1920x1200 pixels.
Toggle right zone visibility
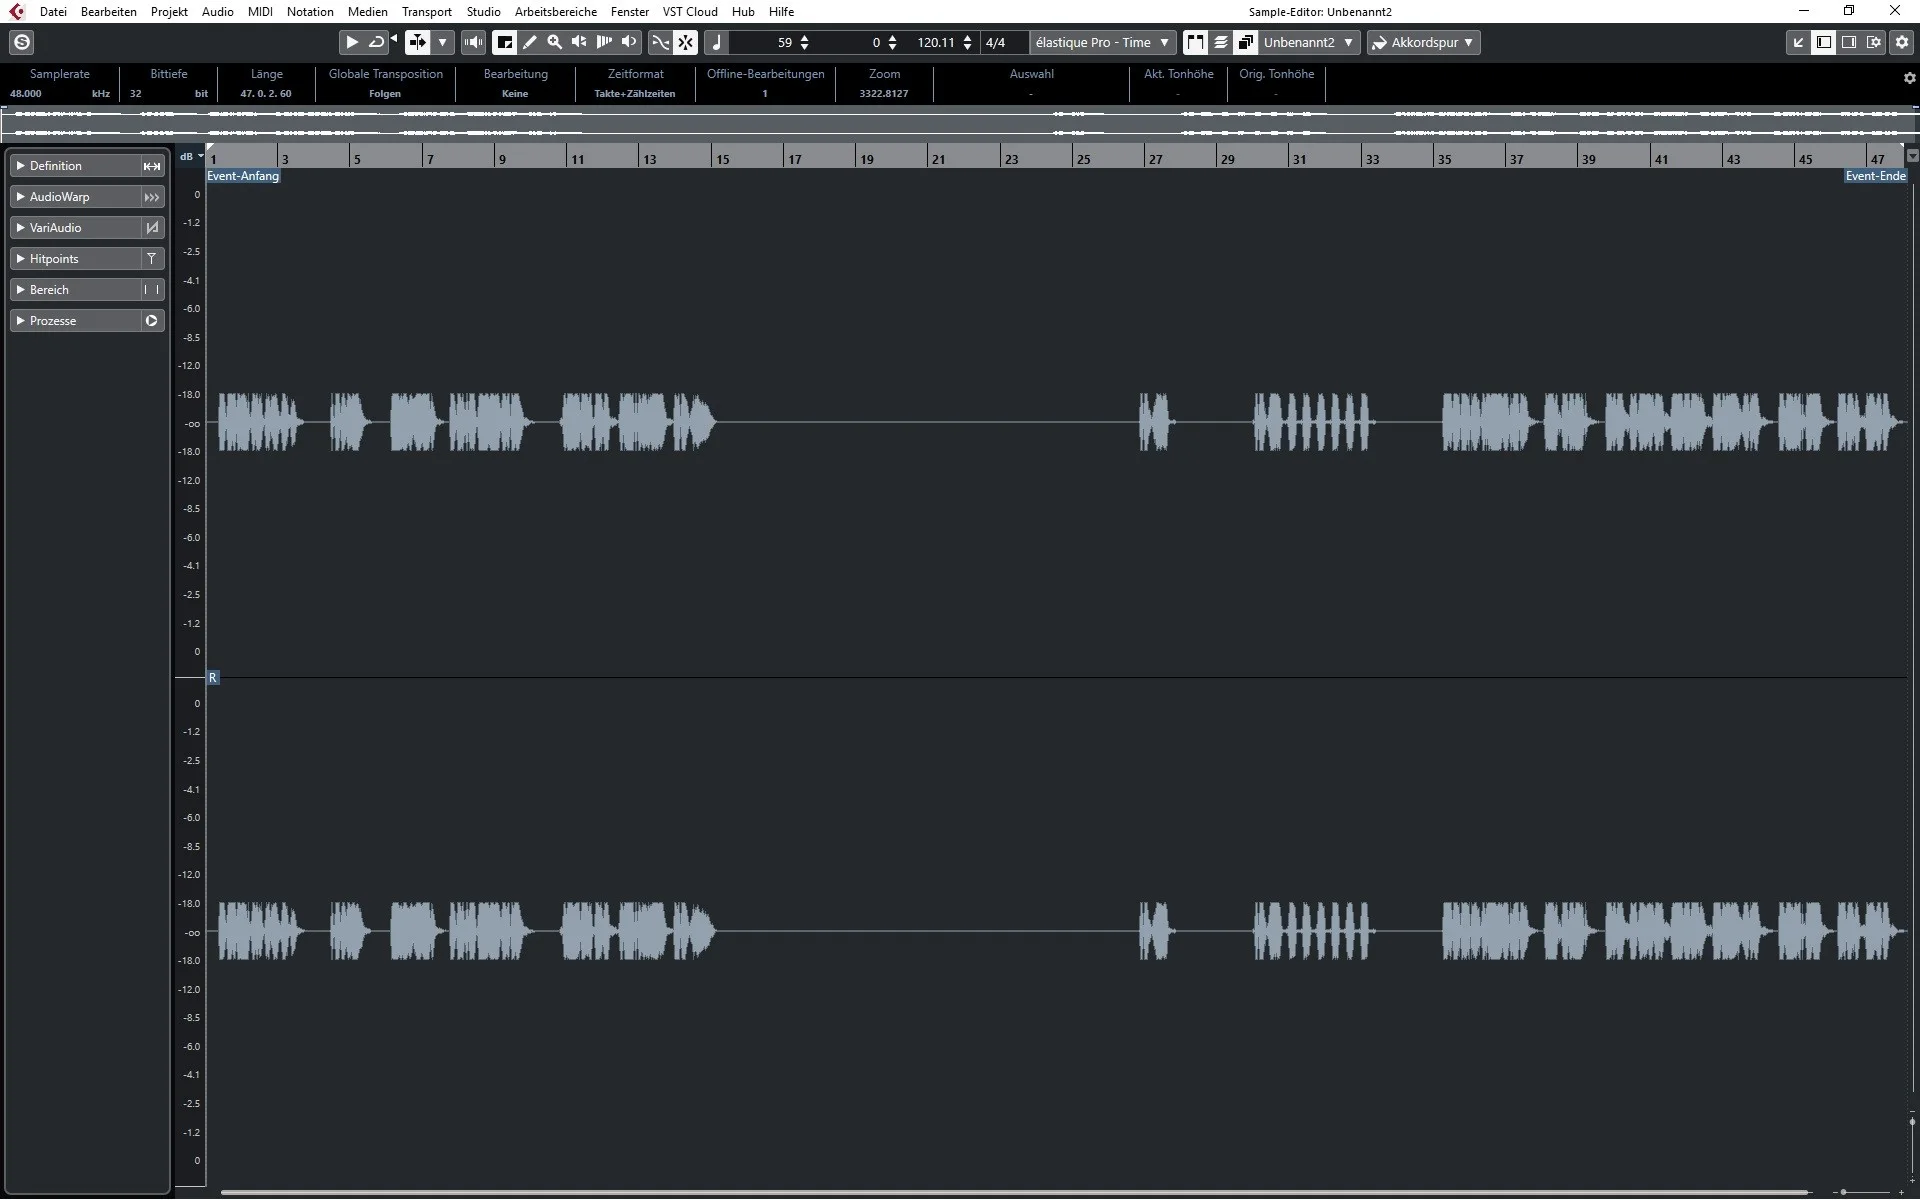click(x=1849, y=42)
